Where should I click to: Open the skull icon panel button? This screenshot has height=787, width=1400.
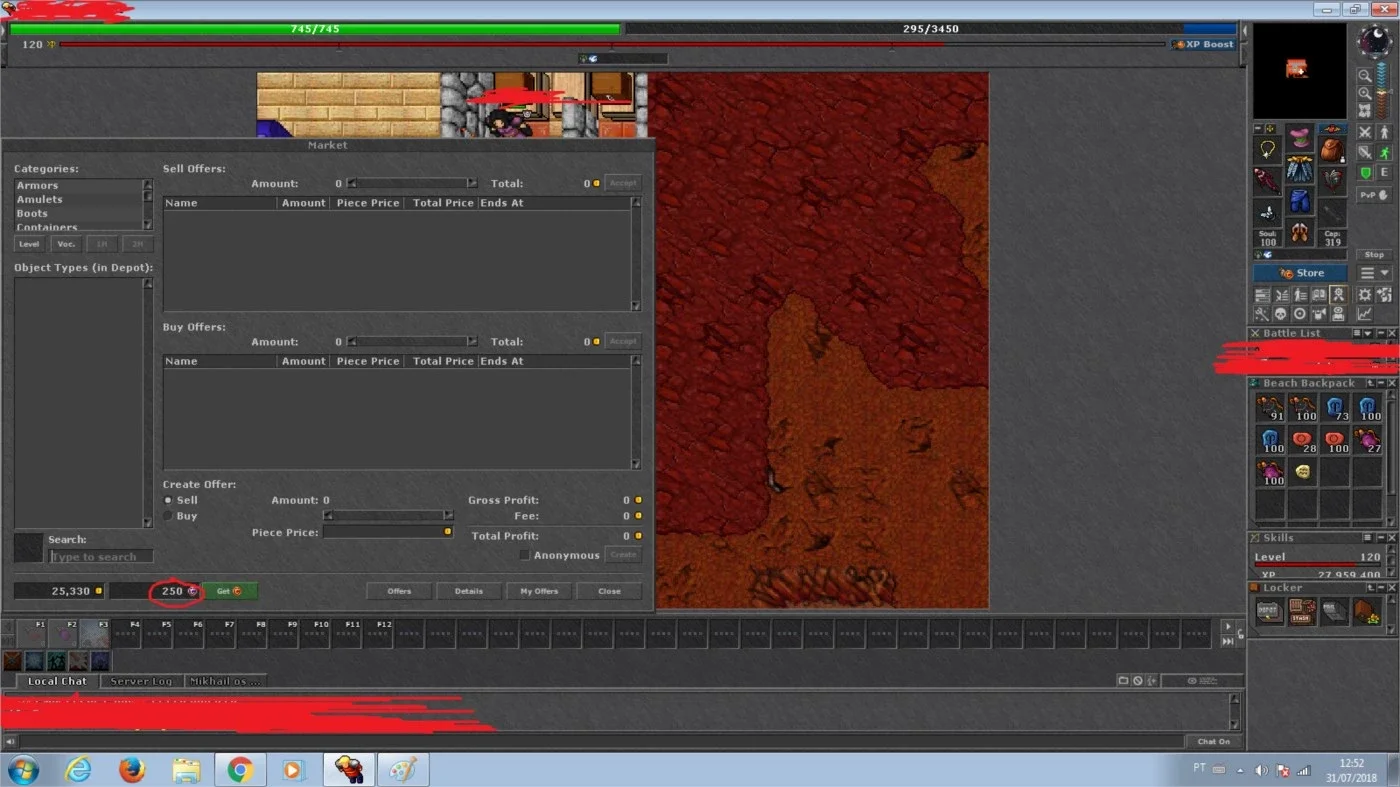point(1281,313)
